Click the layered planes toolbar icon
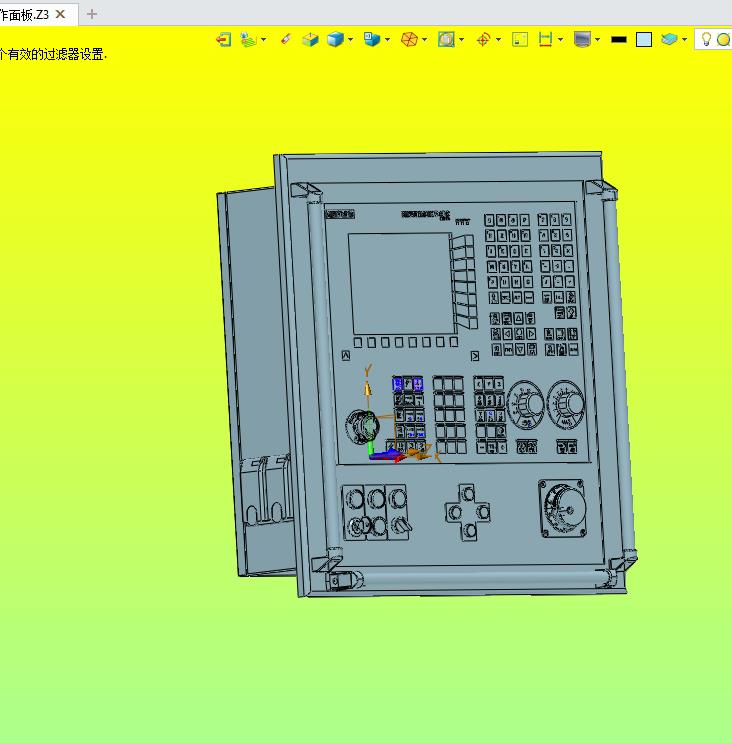This screenshot has width=732, height=743. [x=248, y=39]
